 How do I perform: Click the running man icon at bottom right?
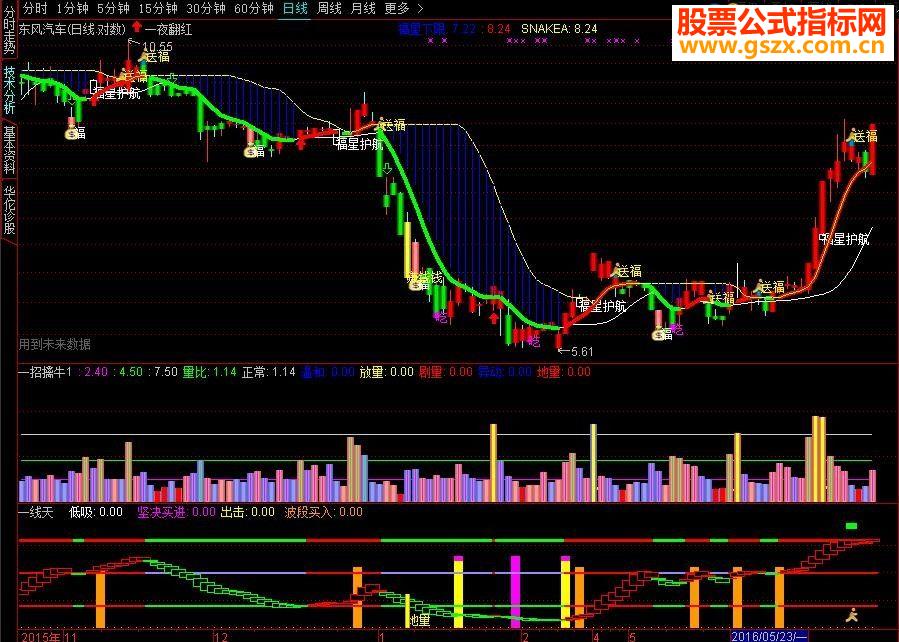(x=851, y=616)
